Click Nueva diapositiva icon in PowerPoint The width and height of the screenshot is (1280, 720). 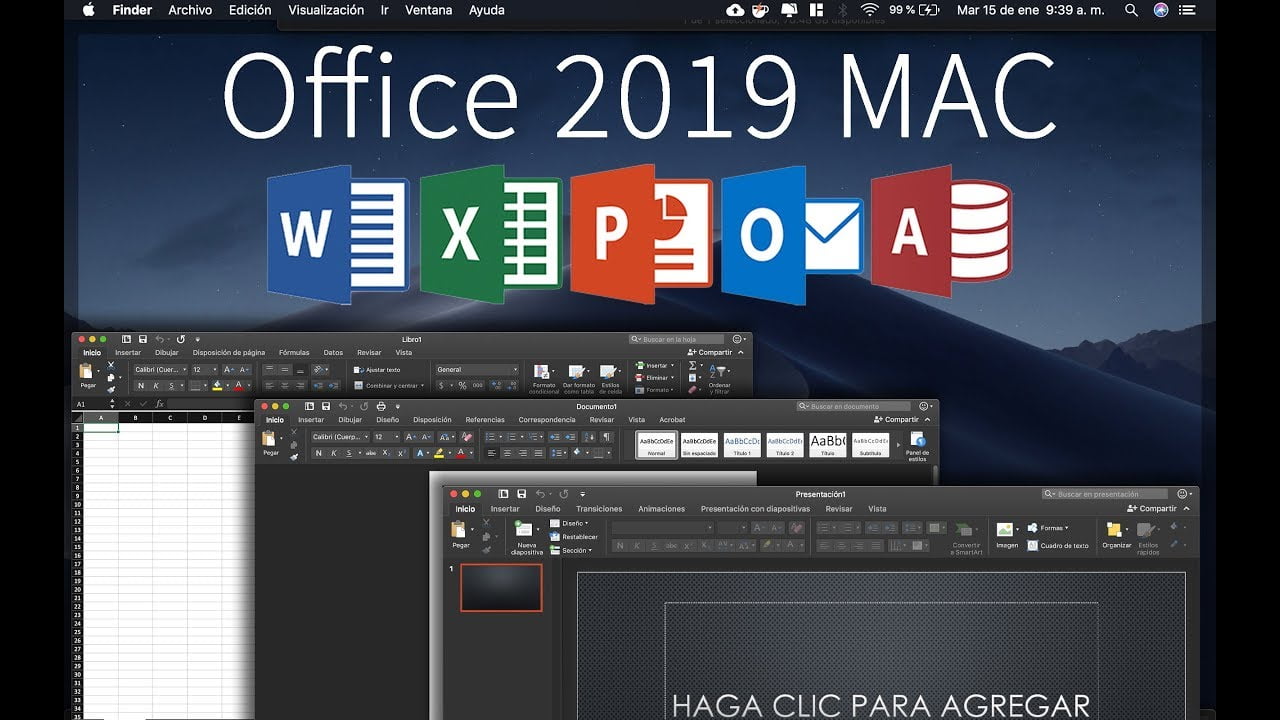525,529
